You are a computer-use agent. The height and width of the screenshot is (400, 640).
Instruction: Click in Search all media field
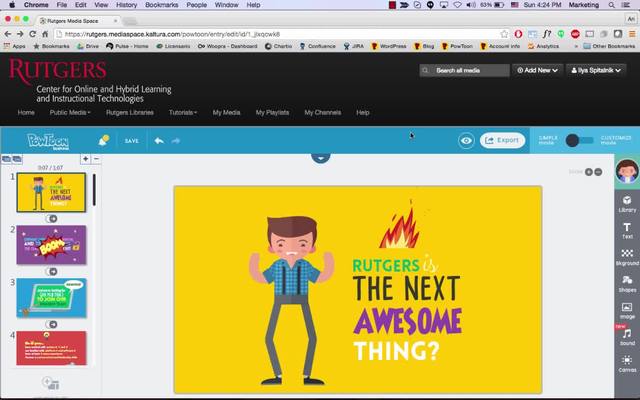(464, 70)
